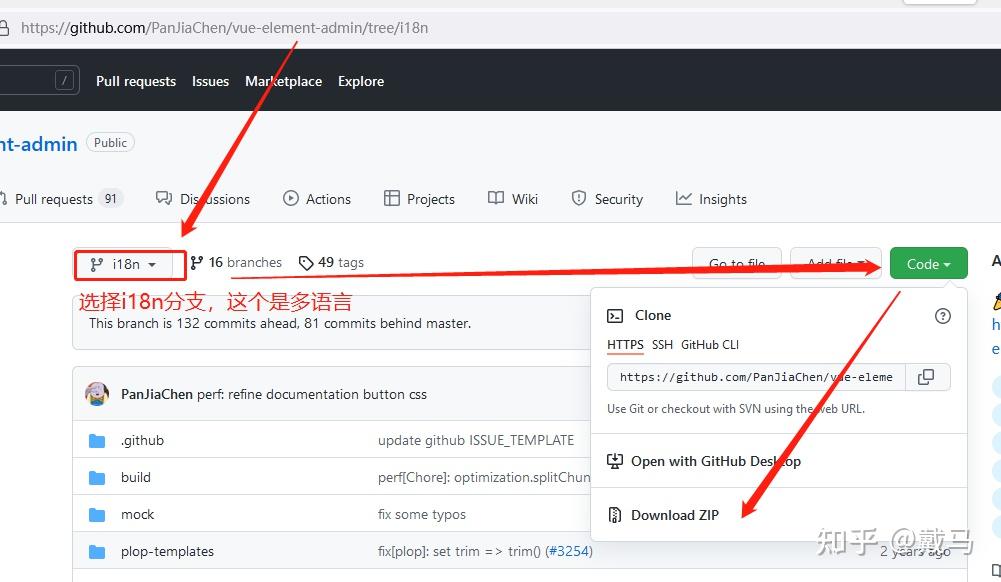Viewport: 1001px width, 582px height.
Task: Click the Security shield icon
Action: [x=579, y=199]
